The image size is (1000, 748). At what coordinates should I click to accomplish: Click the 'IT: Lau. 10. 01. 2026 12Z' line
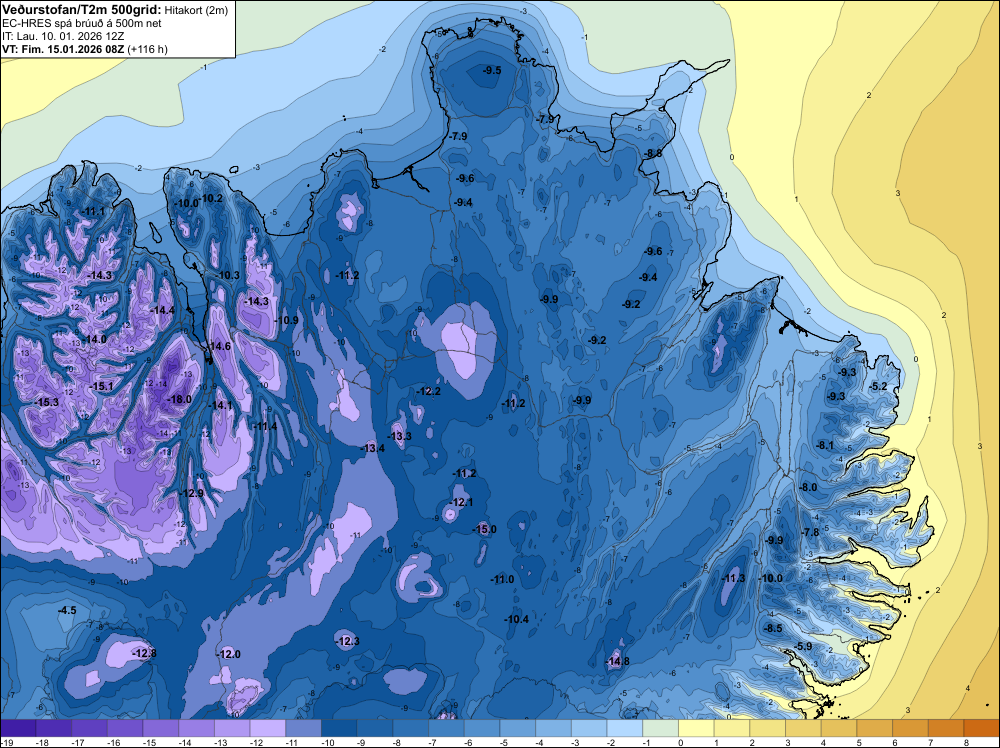(x=63, y=36)
